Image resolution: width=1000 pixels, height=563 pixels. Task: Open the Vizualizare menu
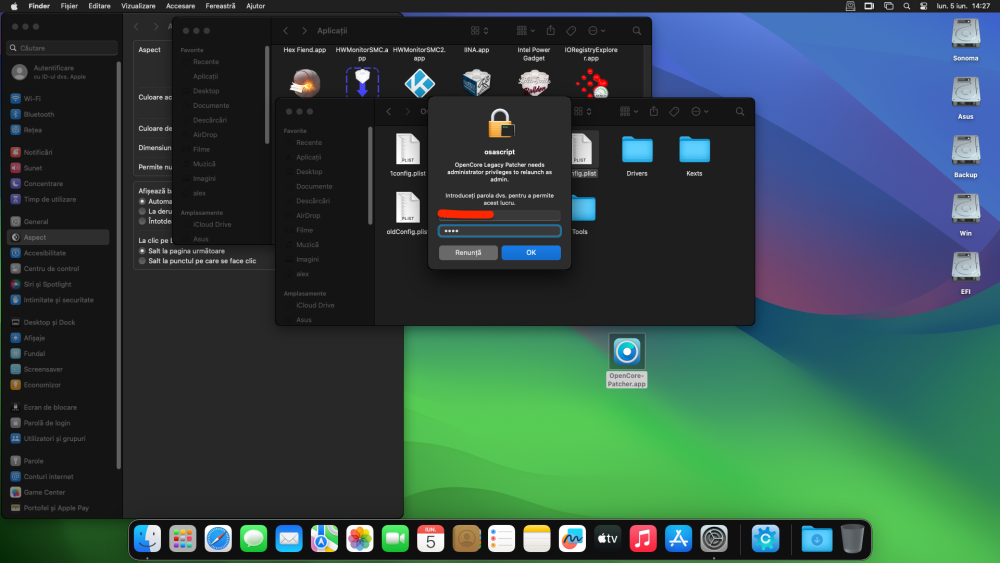pyautogui.click(x=138, y=6)
